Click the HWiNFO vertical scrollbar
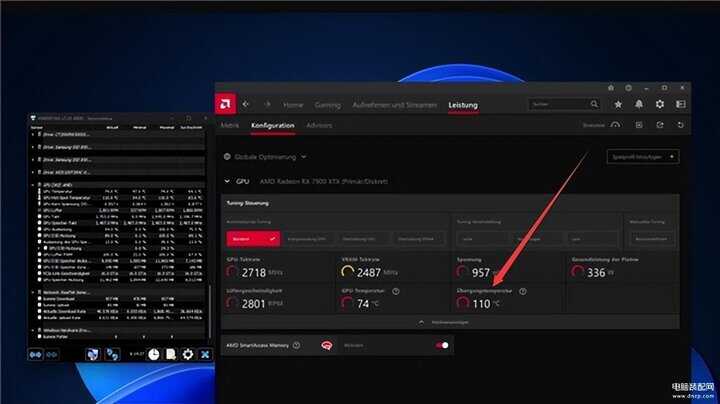This screenshot has height=404, width=720. [x=210, y=313]
